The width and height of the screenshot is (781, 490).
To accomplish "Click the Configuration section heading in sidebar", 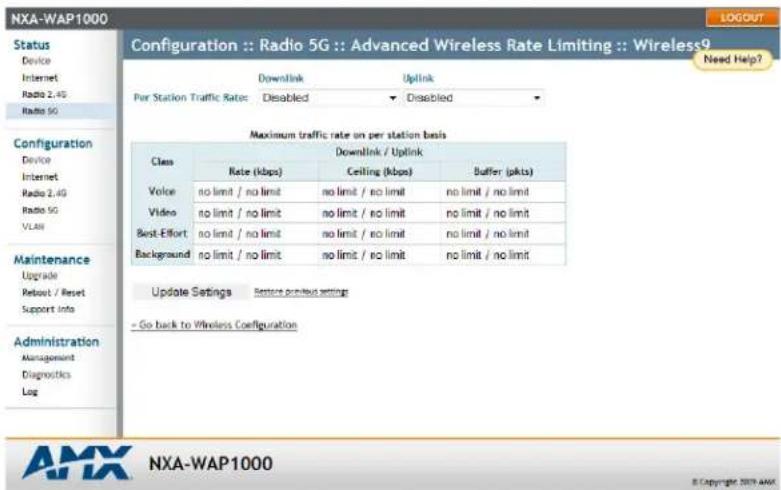I will (53, 143).
